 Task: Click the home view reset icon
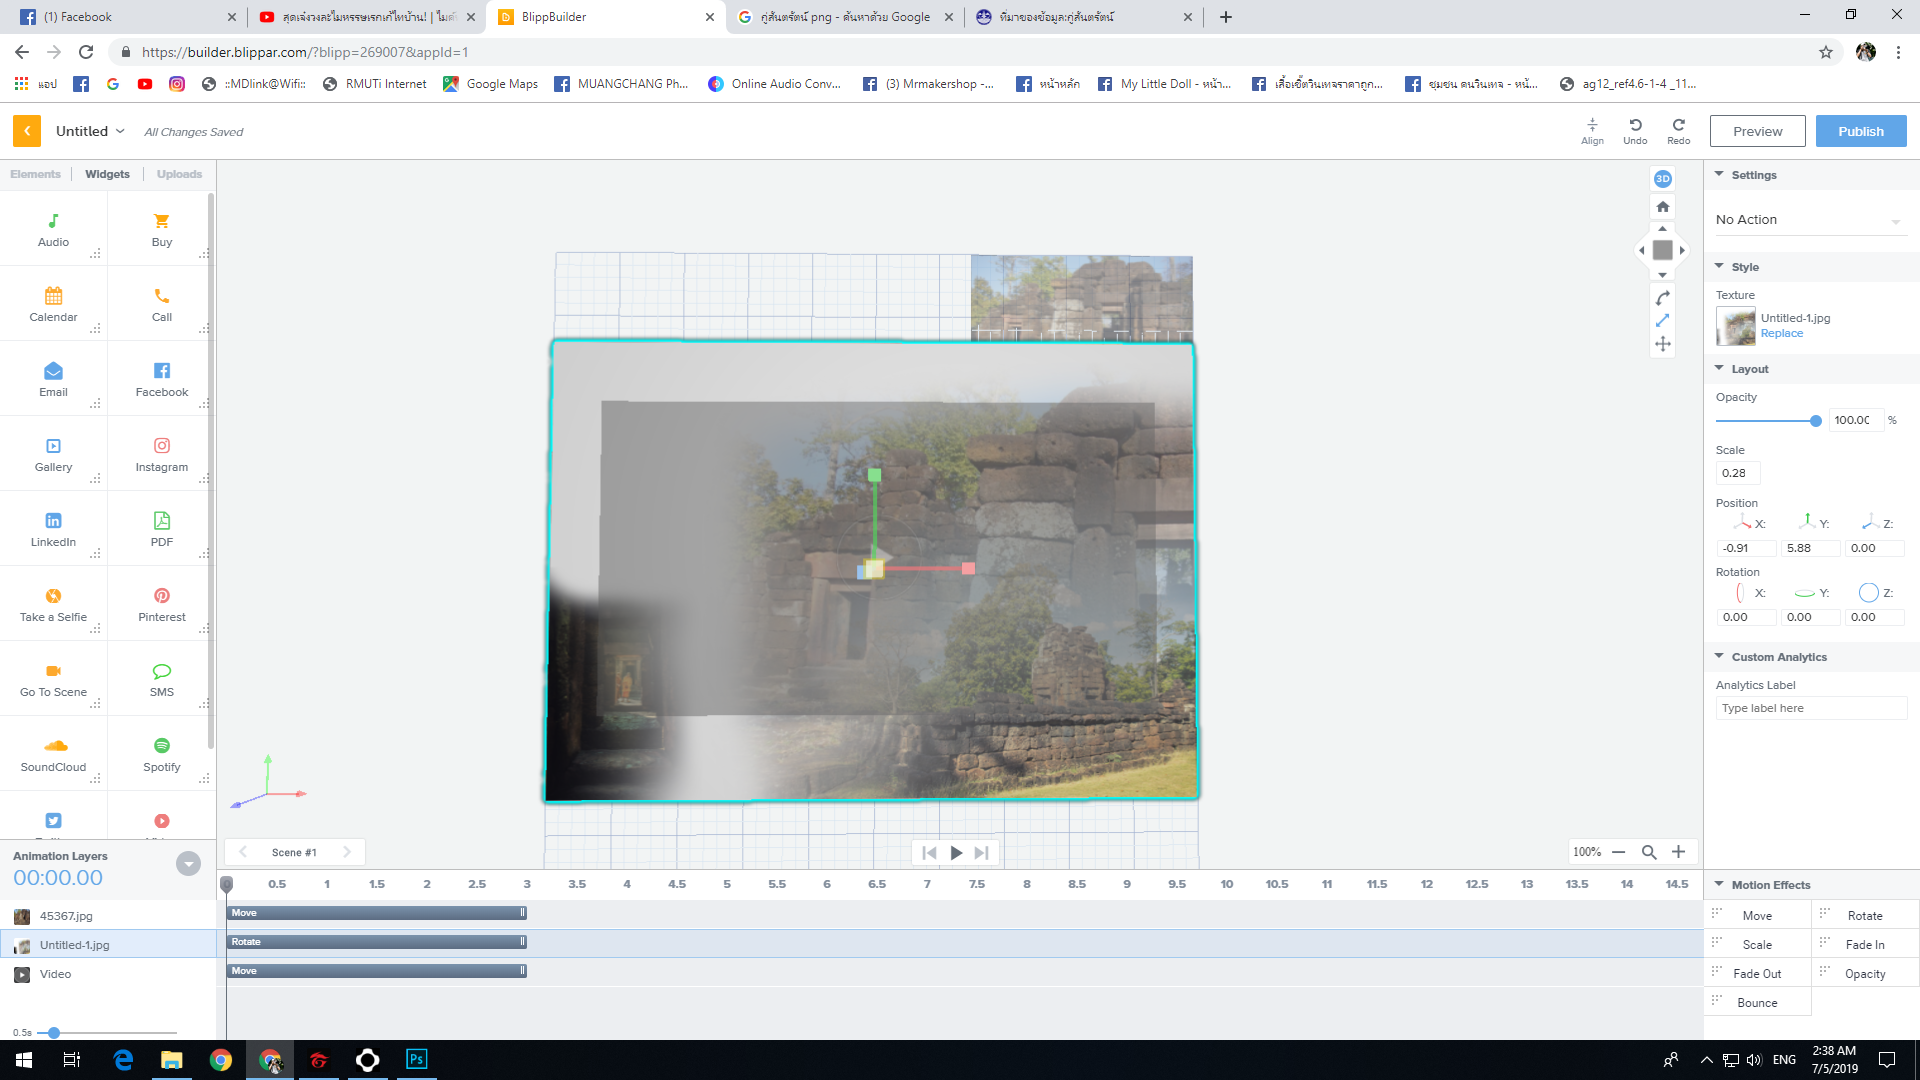click(x=1662, y=207)
